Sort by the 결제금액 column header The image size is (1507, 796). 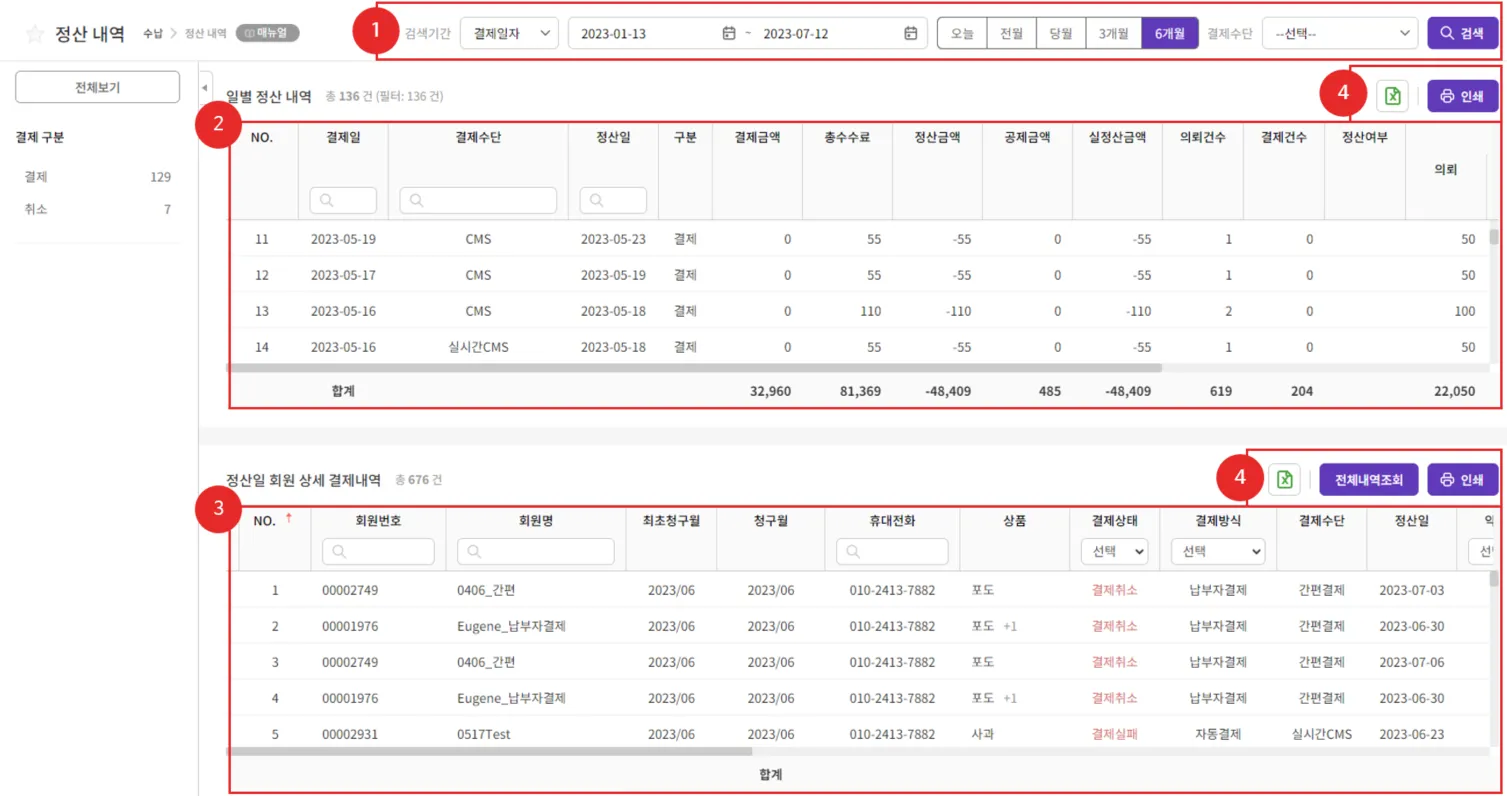point(757,138)
